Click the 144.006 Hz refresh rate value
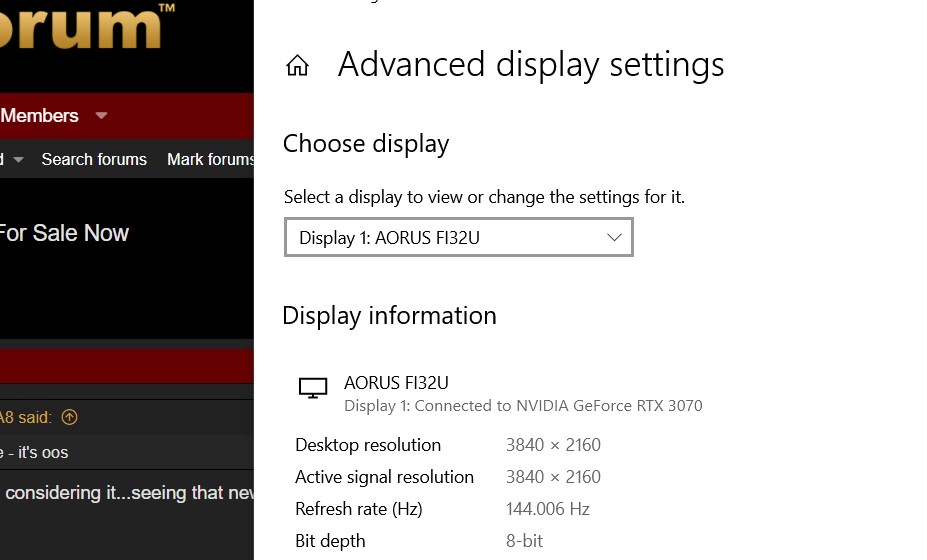Viewport: 927px width, 560px height. coord(548,509)
